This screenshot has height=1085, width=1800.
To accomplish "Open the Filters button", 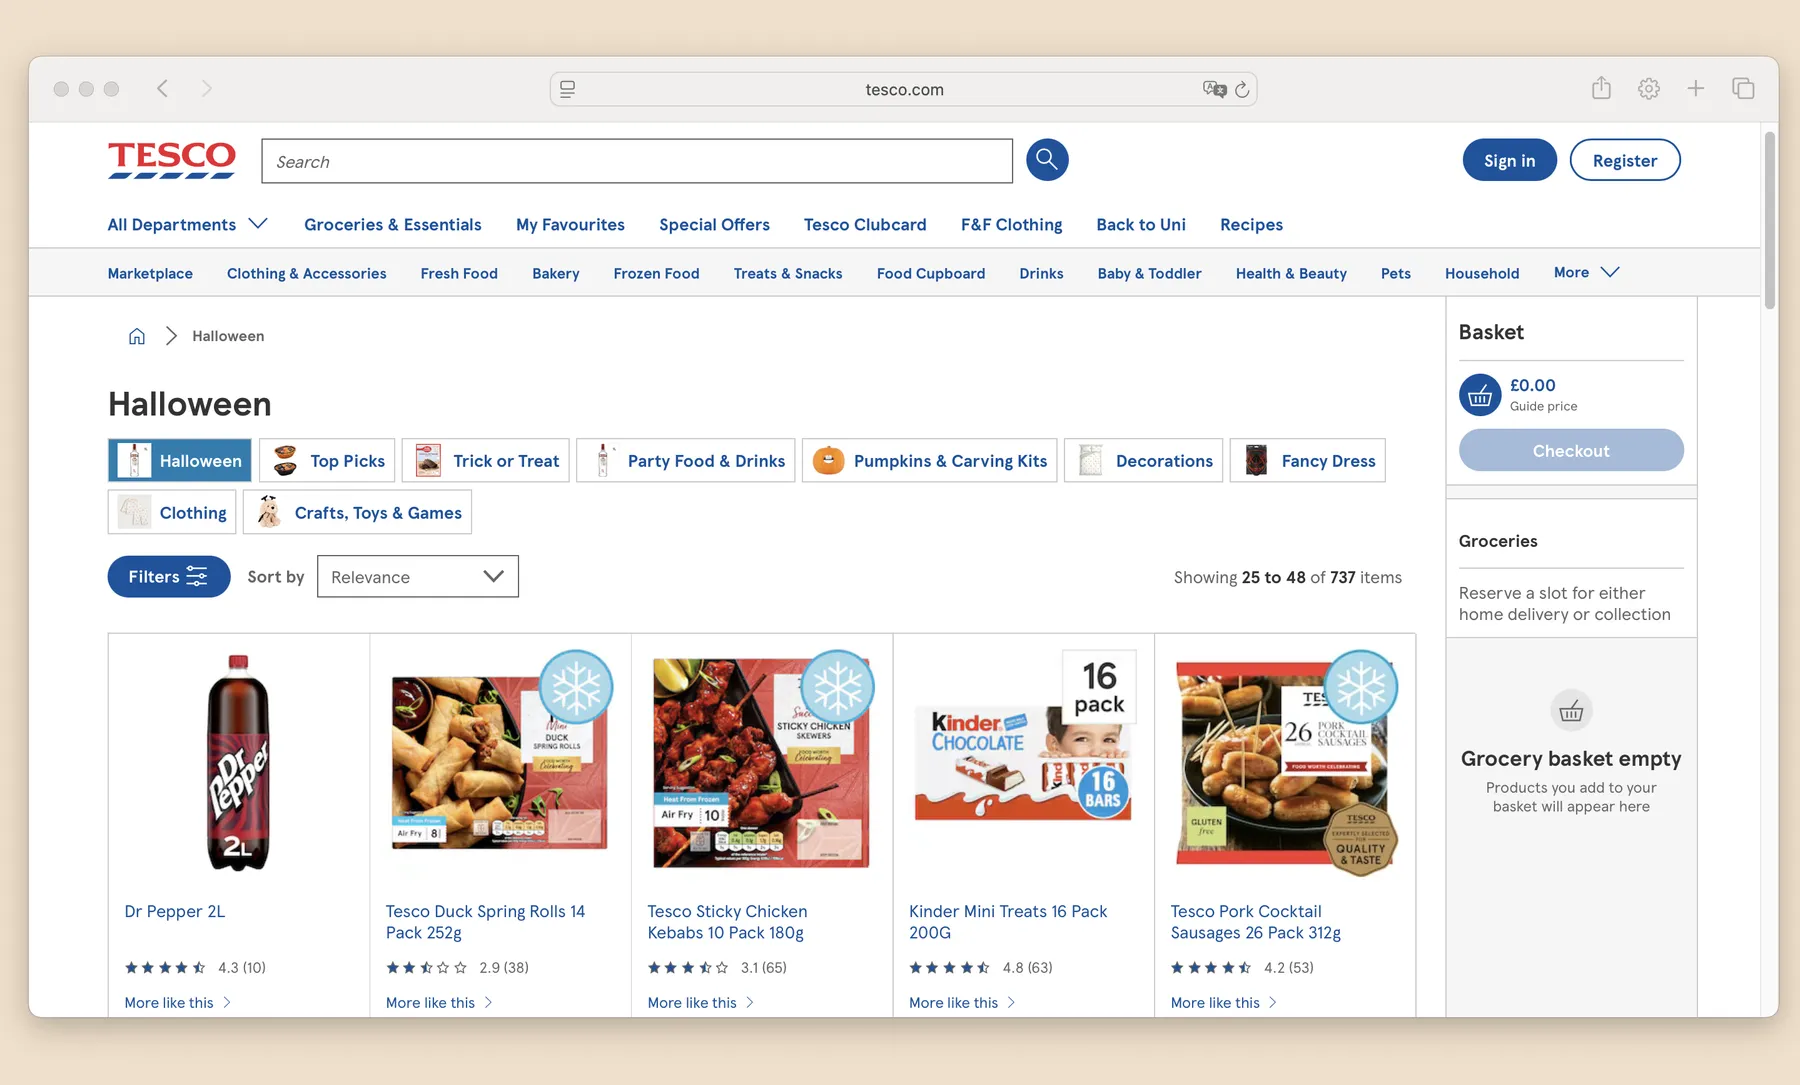I will [x=169, y=577].
